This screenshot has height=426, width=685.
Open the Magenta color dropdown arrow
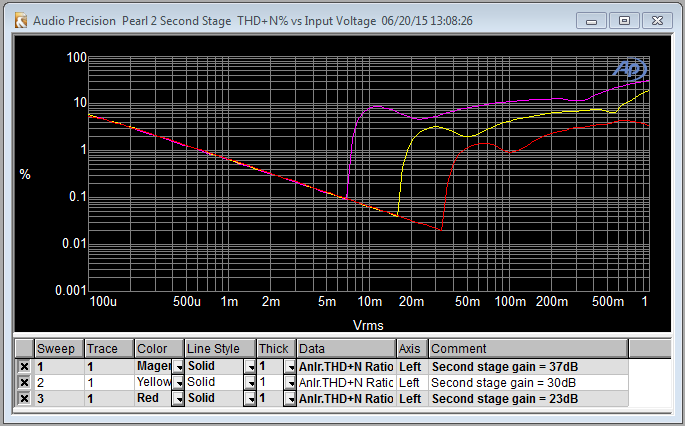[x=178, y=367]
